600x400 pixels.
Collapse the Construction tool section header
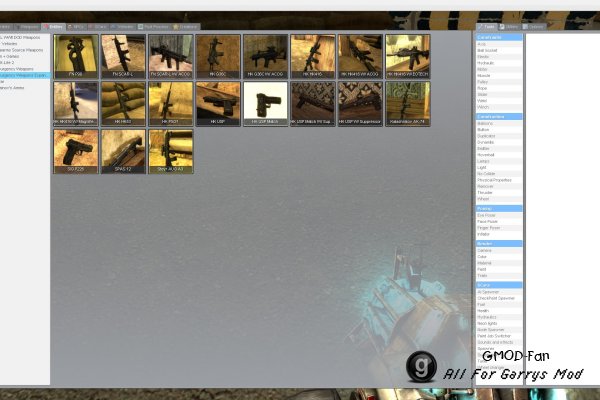click(x=499, y=116)
